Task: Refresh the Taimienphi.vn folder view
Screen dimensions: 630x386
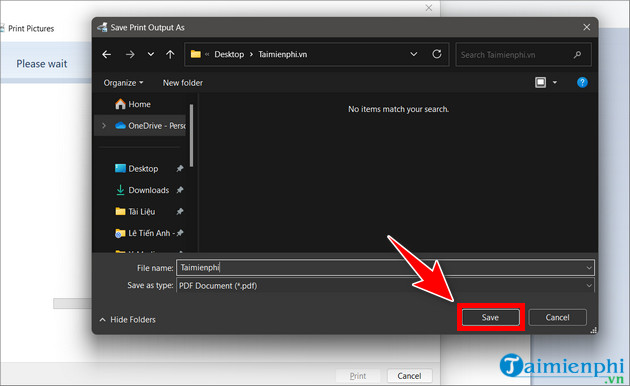Action: pos(437,54)
